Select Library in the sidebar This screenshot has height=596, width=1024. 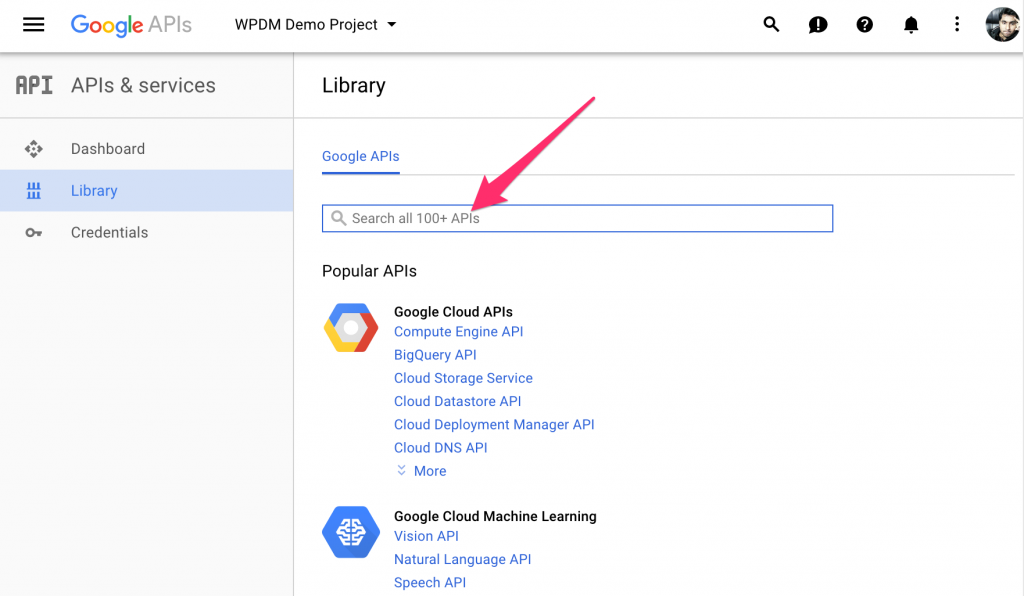pyautogui.click(x=94, y=191)
